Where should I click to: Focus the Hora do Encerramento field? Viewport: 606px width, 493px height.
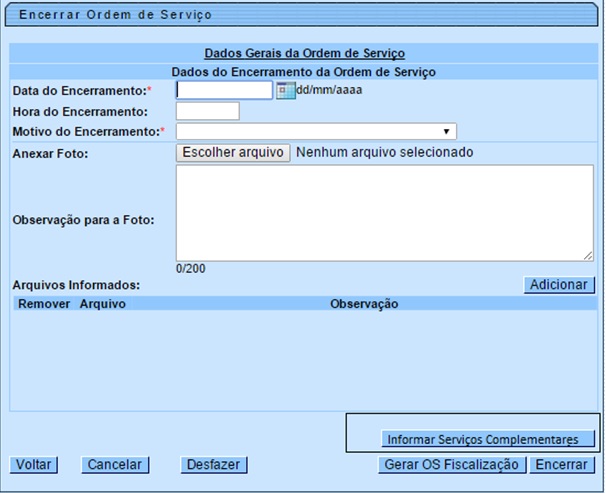207,111
